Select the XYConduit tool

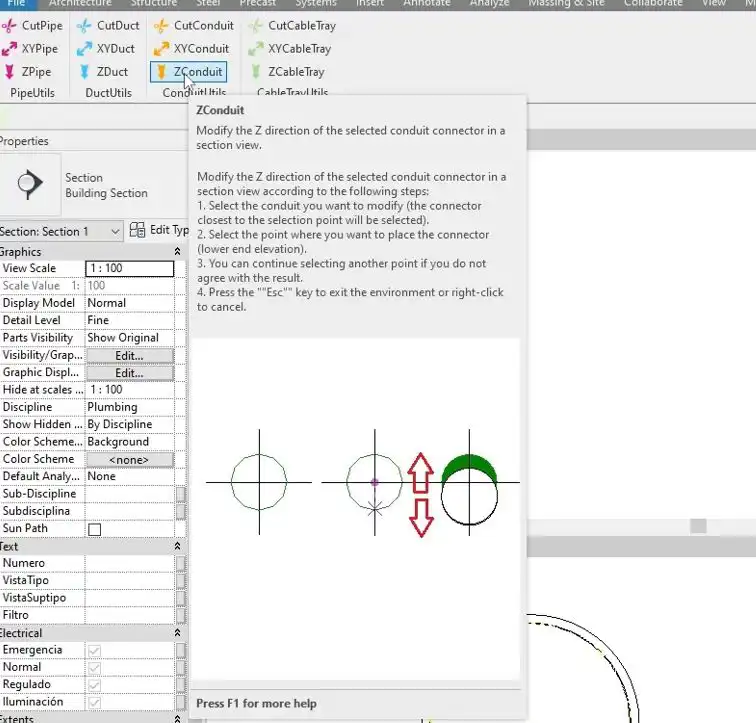(191, 49)
